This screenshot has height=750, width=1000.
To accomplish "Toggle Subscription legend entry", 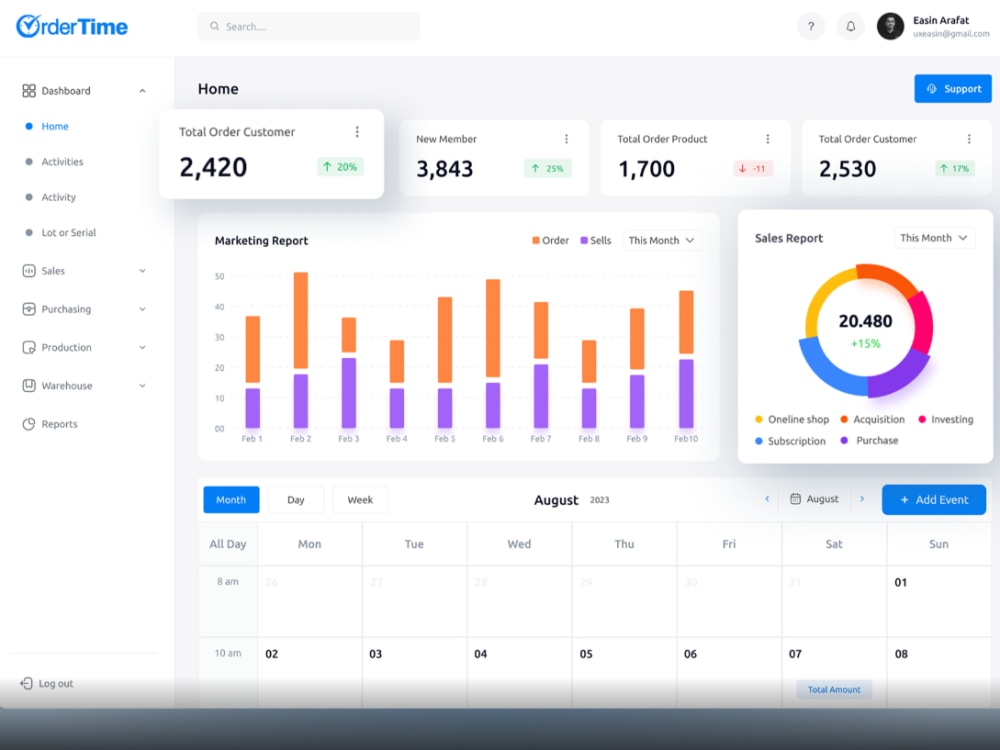I will tap(790, 441).
